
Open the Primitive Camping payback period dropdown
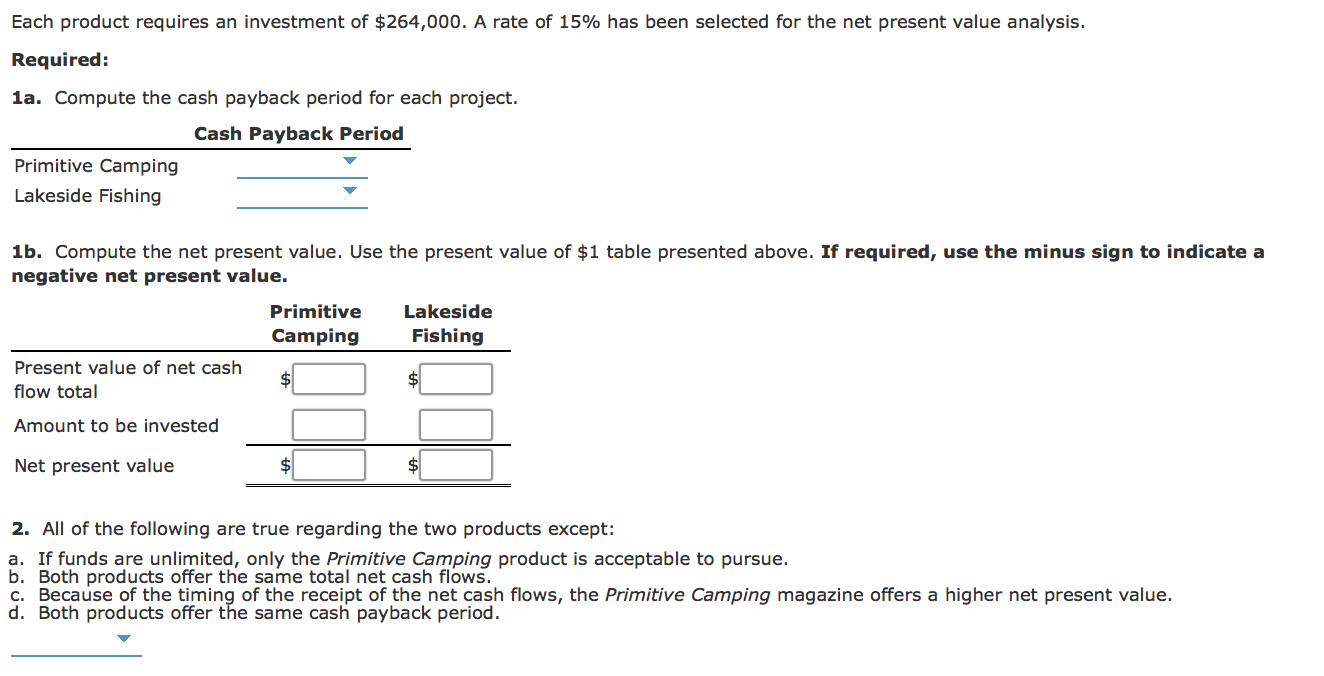pyautogui.click(x=349, y=160)
